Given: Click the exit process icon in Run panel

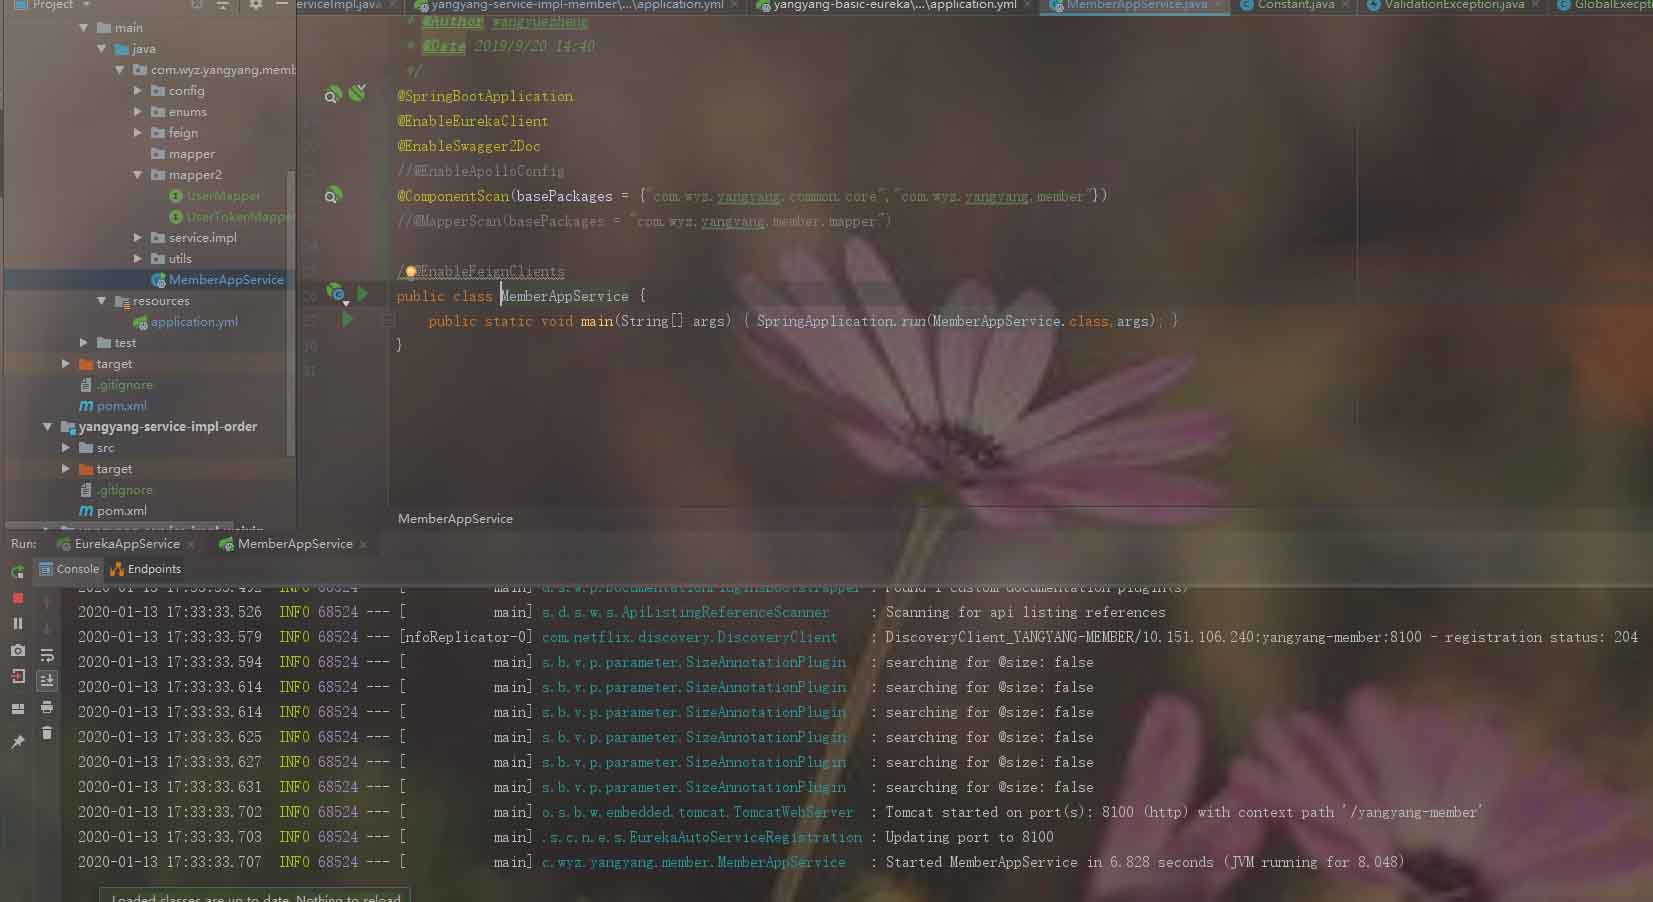Looking at the screenshot, I should [17, 677].
